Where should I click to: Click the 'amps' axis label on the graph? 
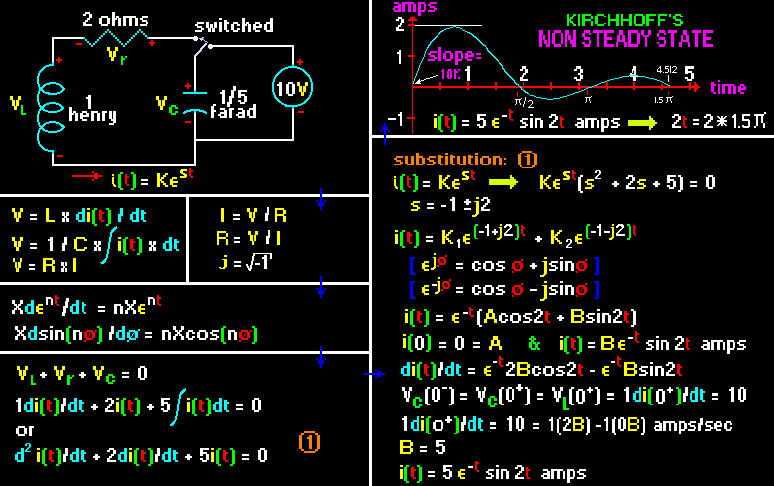coord(415,7)
